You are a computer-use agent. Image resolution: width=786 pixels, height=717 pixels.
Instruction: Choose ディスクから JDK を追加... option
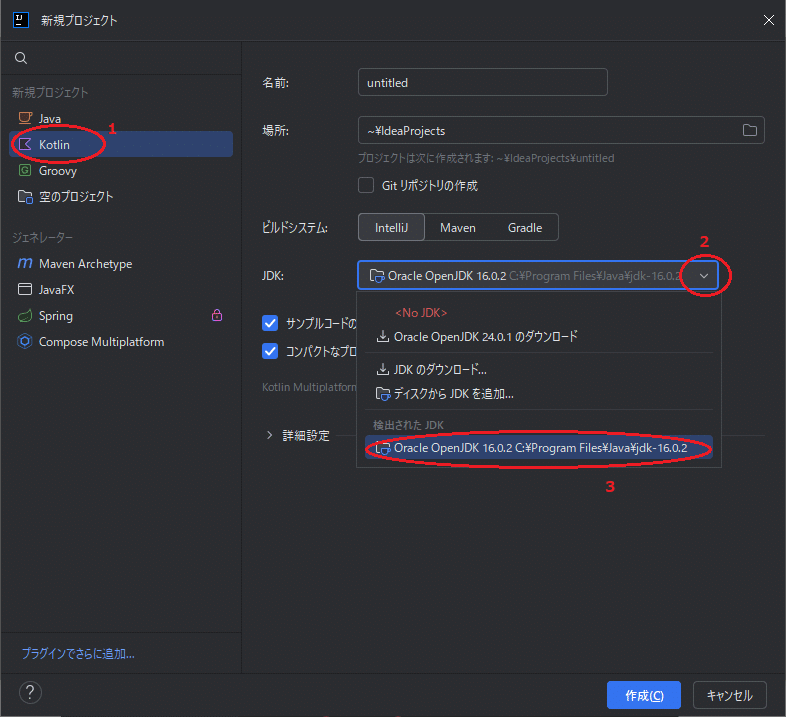point(539,394)
